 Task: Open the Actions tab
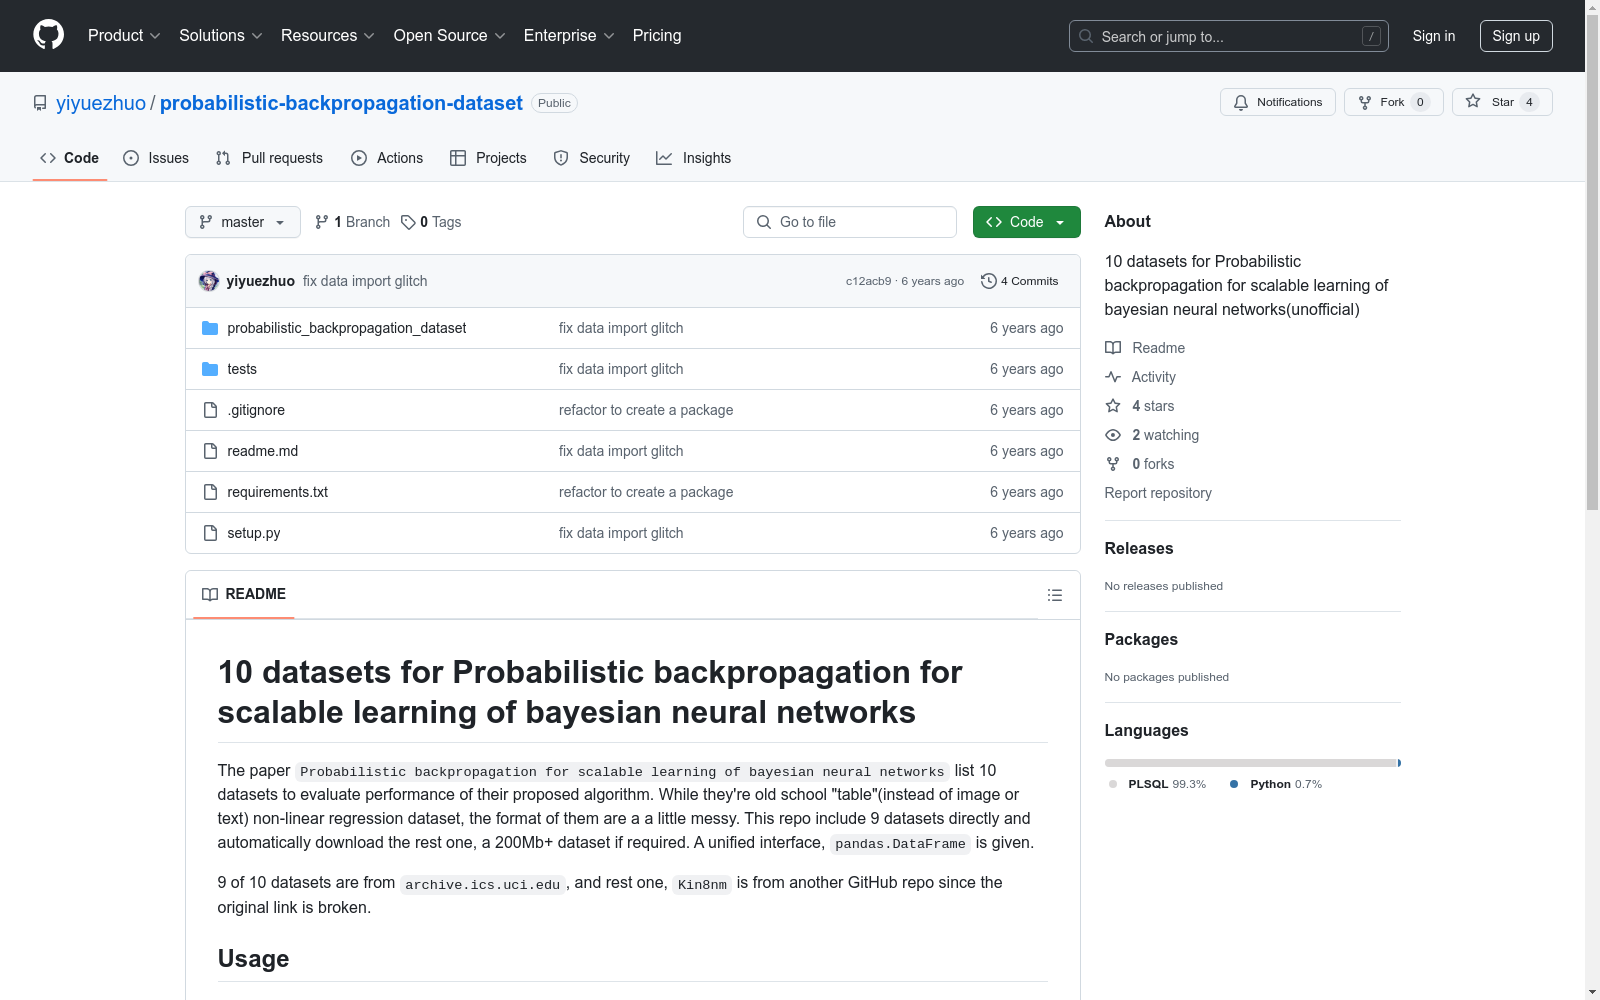point(387,158)
